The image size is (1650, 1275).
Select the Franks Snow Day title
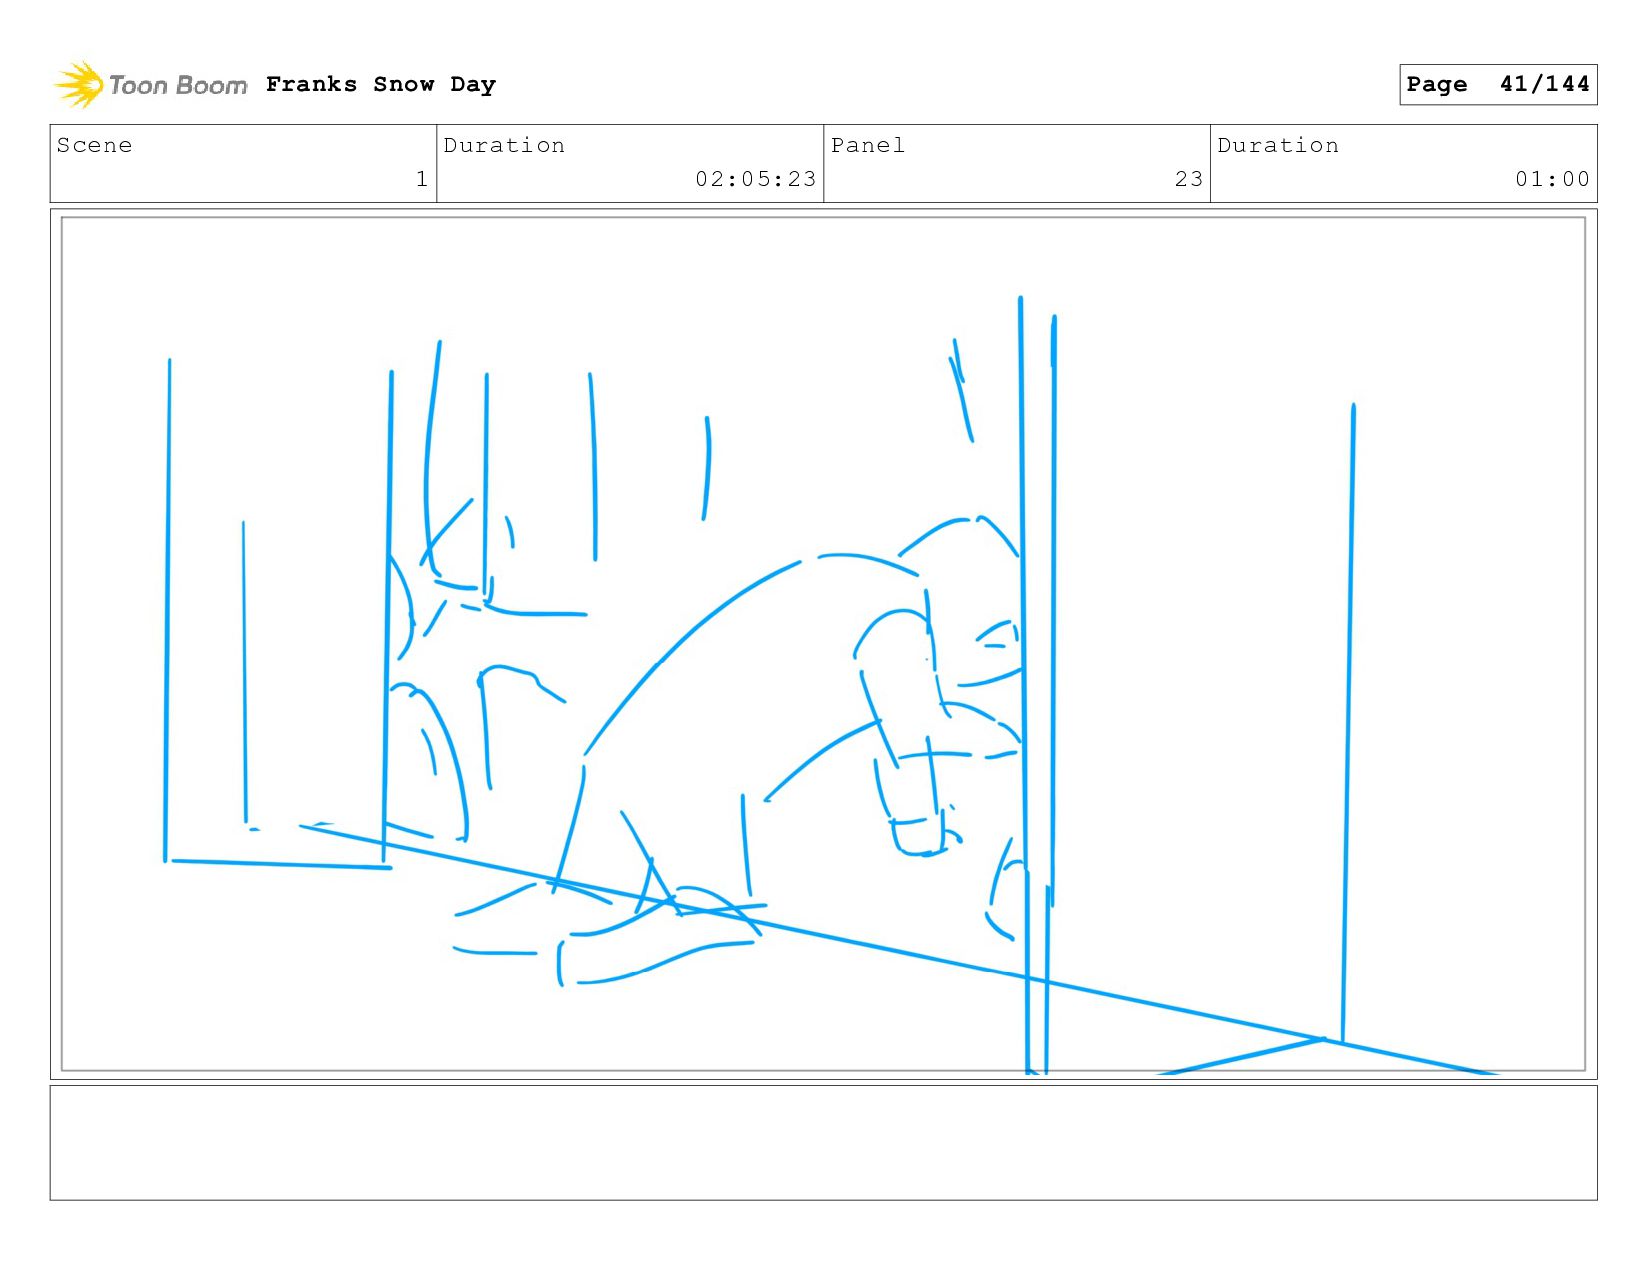381,84
